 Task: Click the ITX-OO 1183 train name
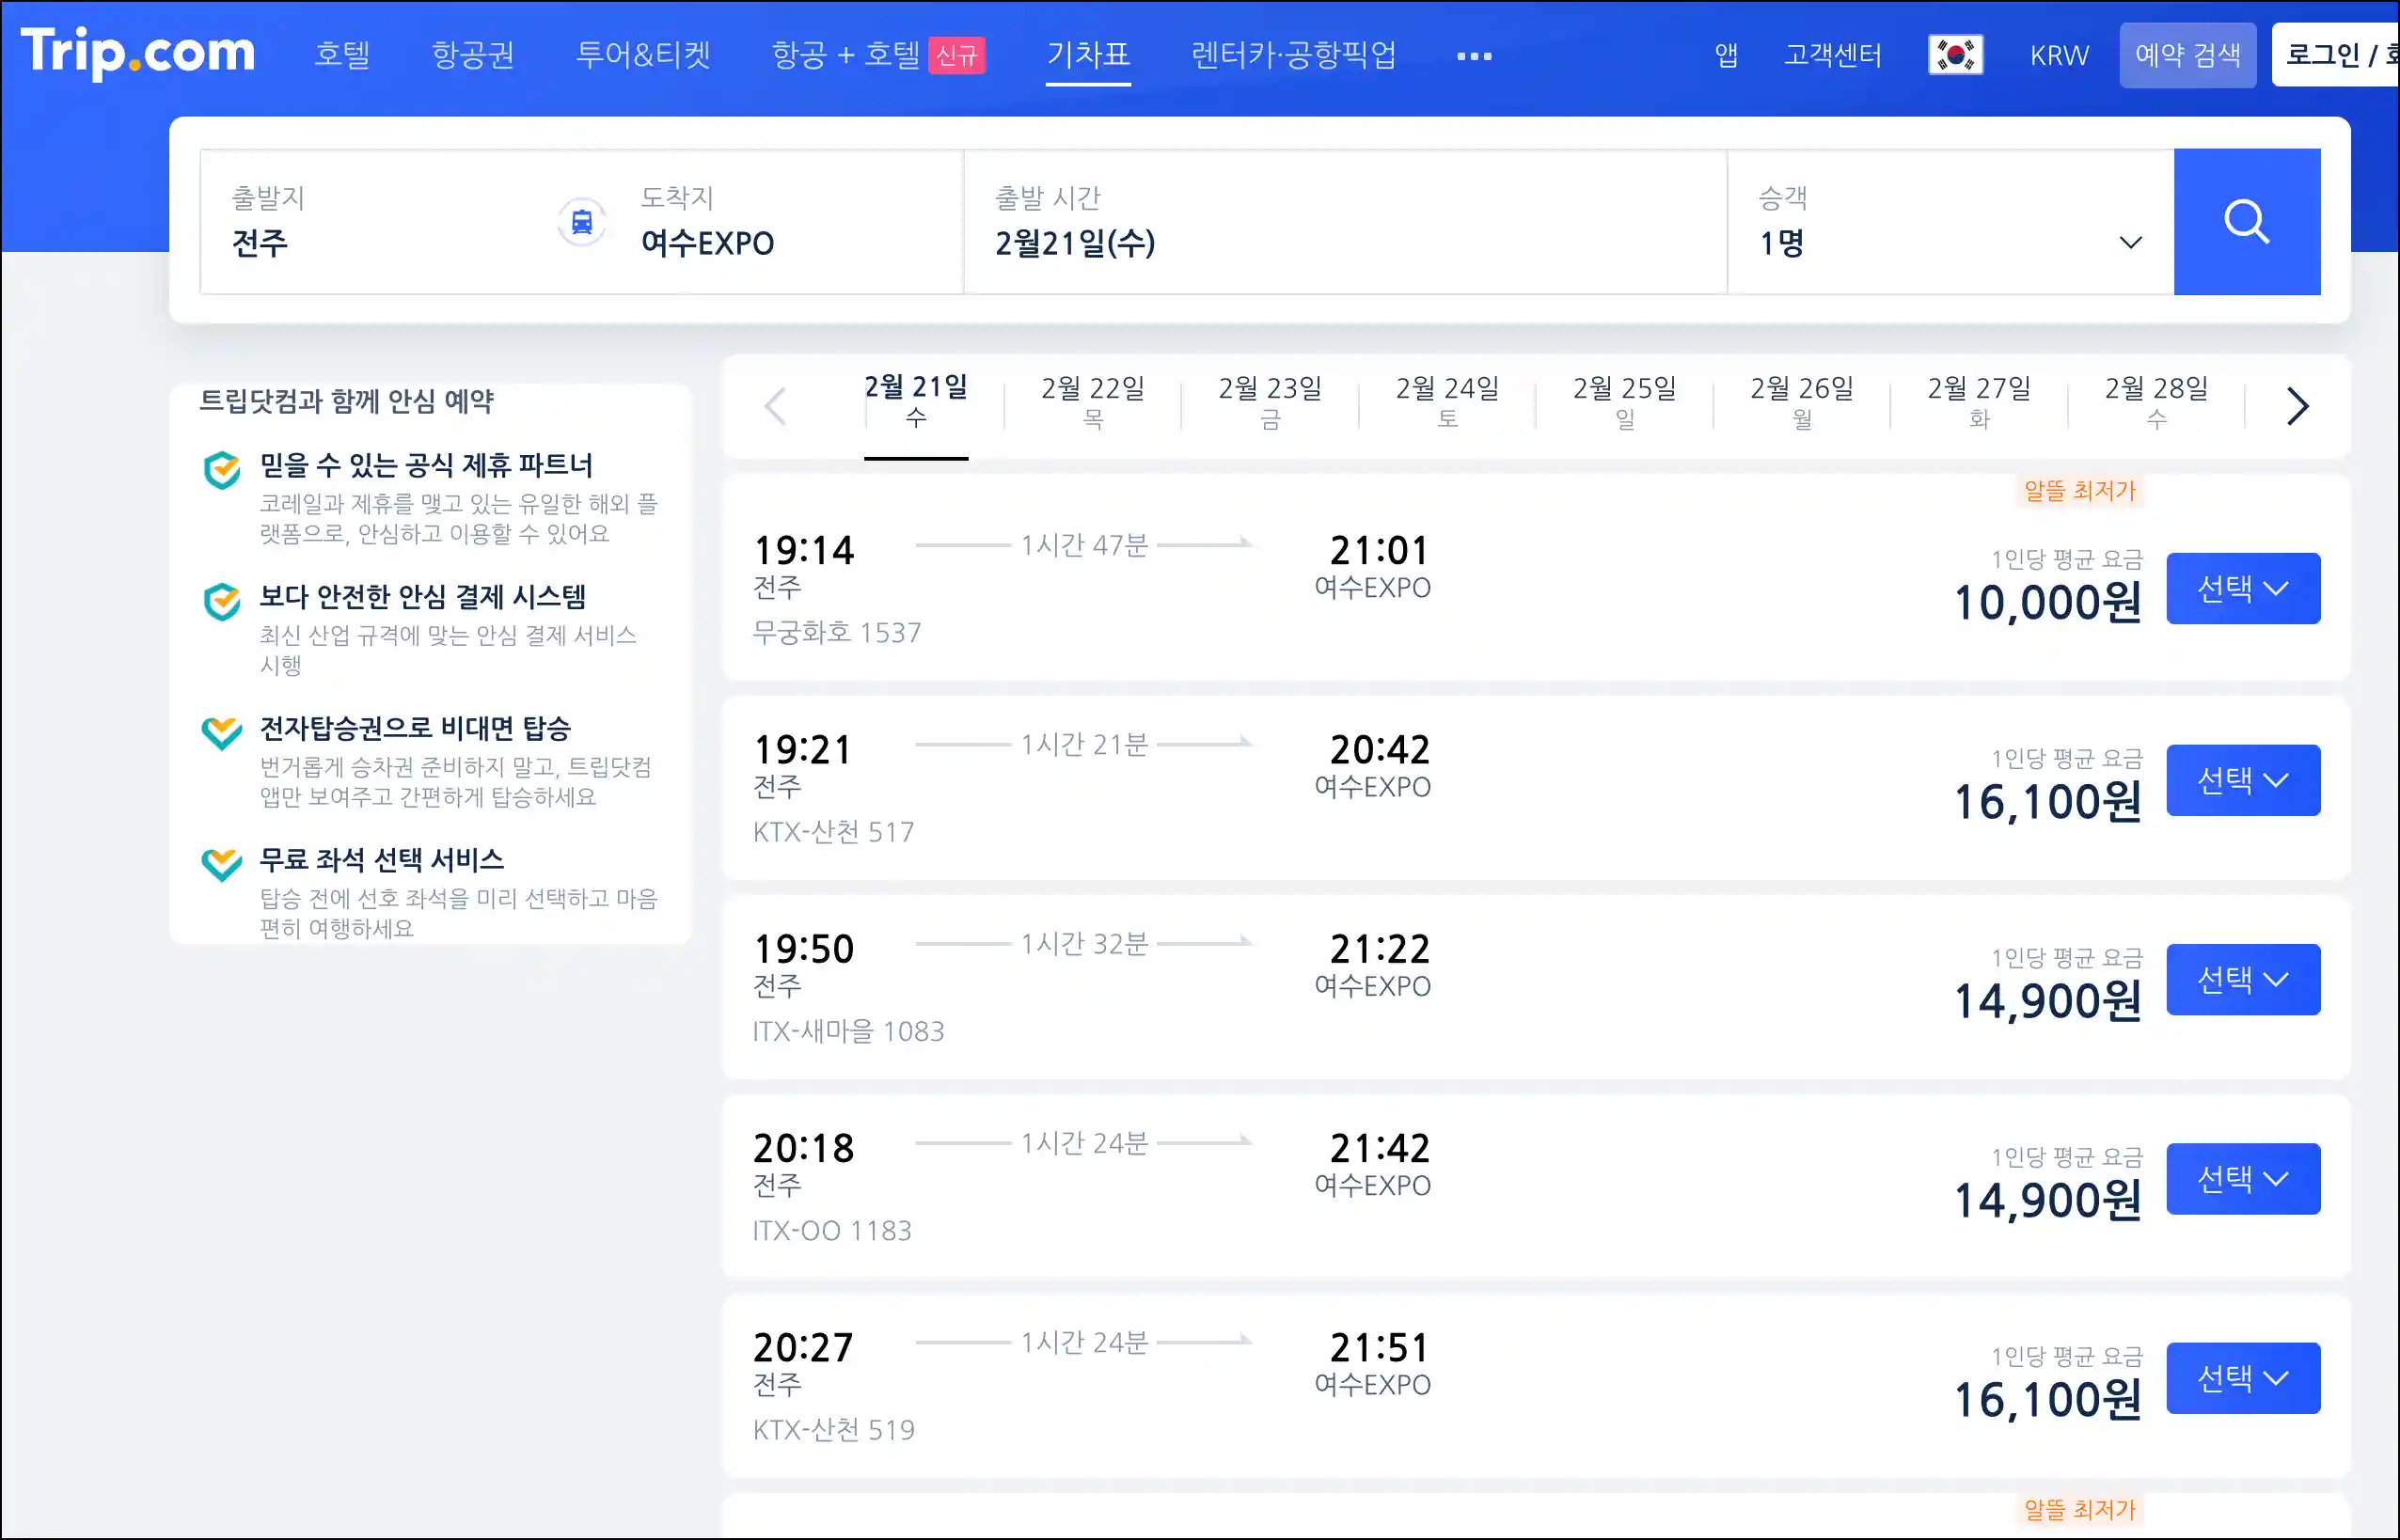click(x=832, y=1230)
